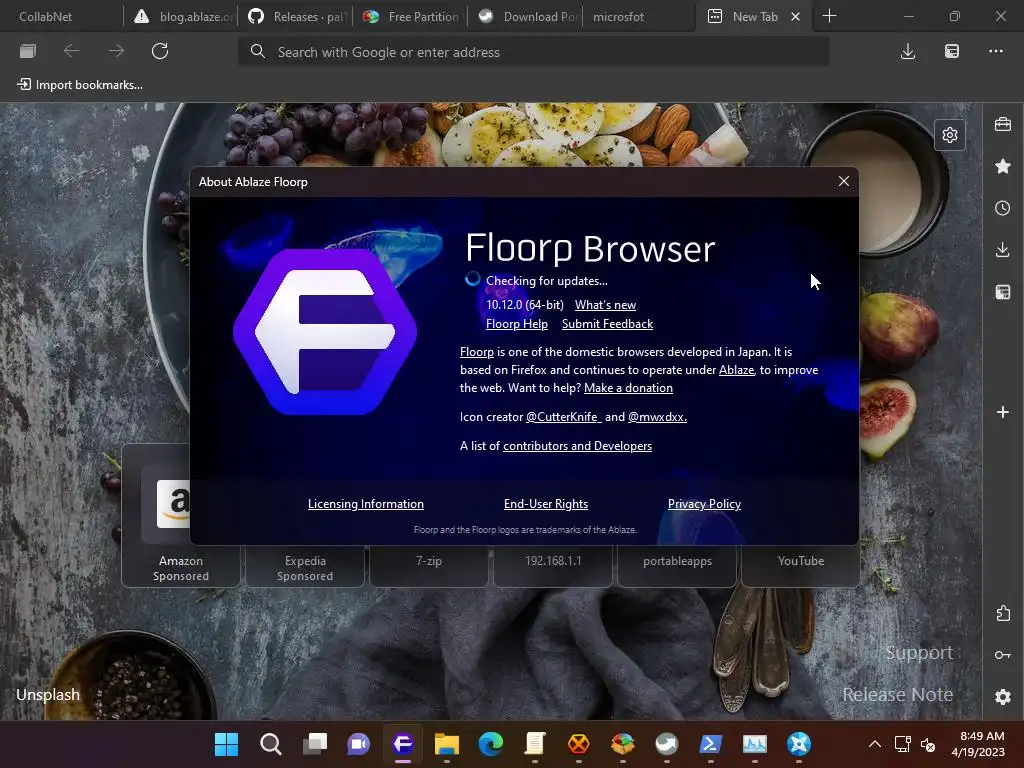Viewport: 1024px width, 768px height.
Task: Open contributors and Developers link
Action: click(x=577, y=446)
